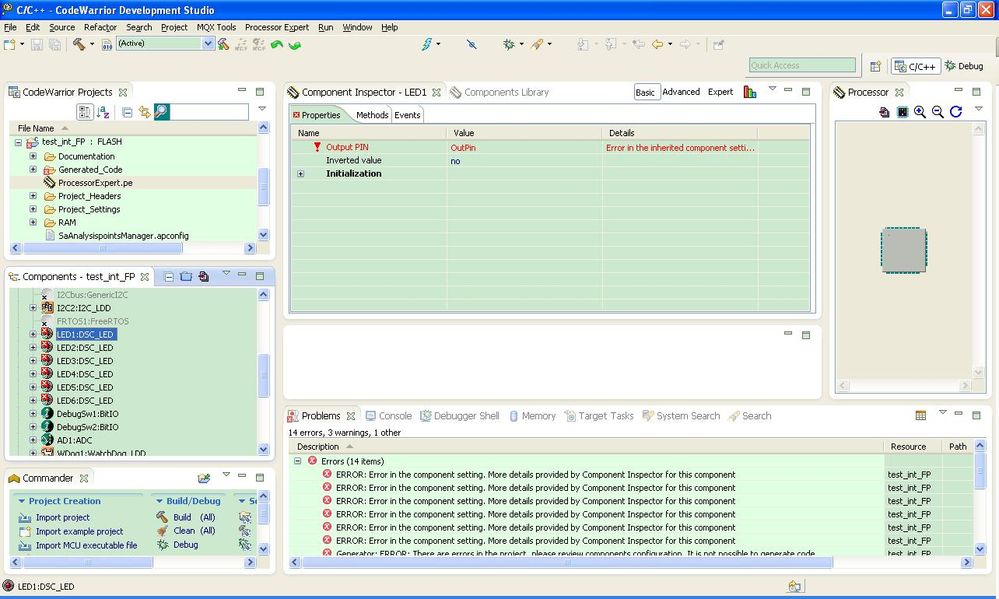Open the (Active) build configuration dropdown

click(x=208, y=43)
